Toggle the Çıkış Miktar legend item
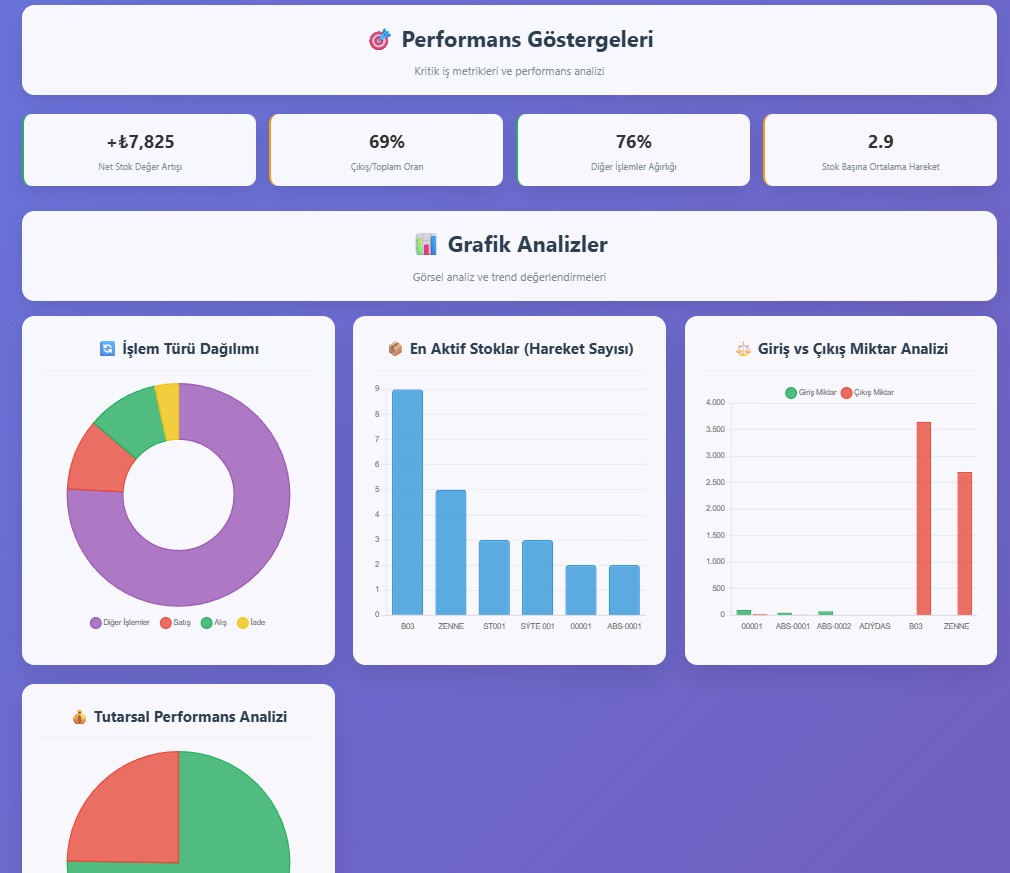This screenshot has width=1010, height=873. click(867, 392)
